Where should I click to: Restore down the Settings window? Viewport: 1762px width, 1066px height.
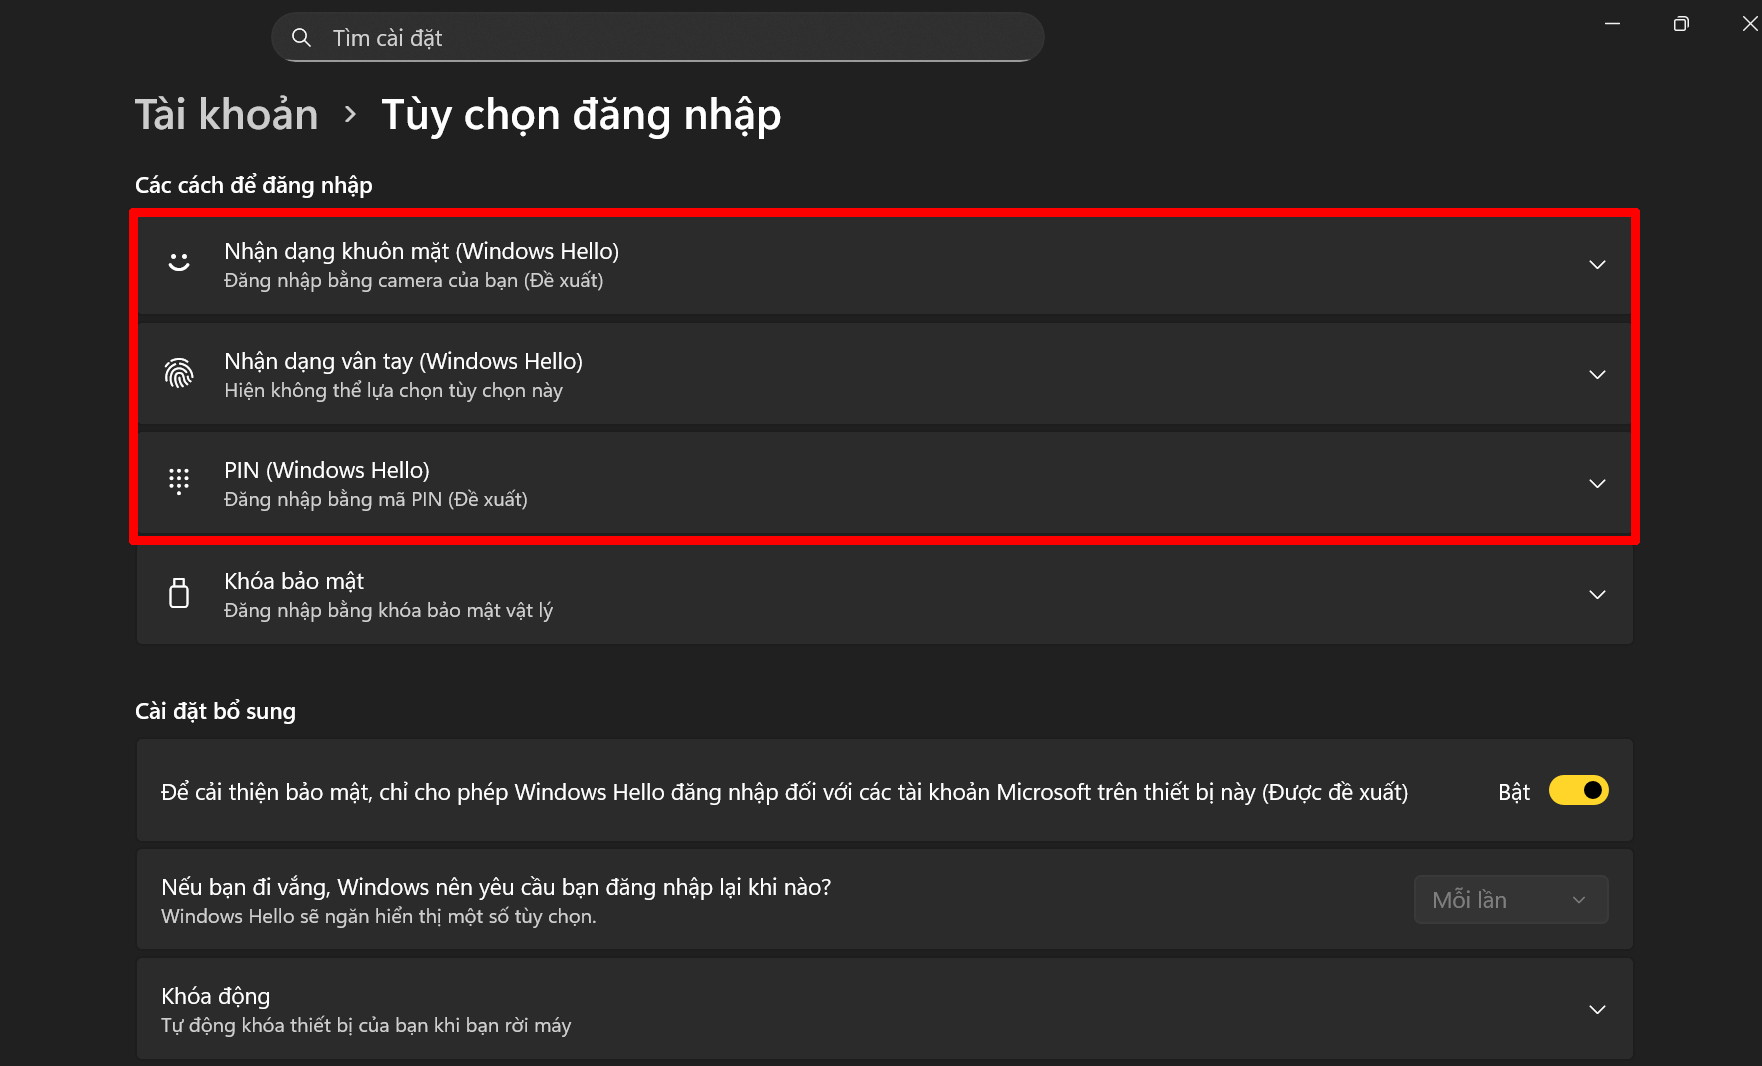(x=1681, y=24)
